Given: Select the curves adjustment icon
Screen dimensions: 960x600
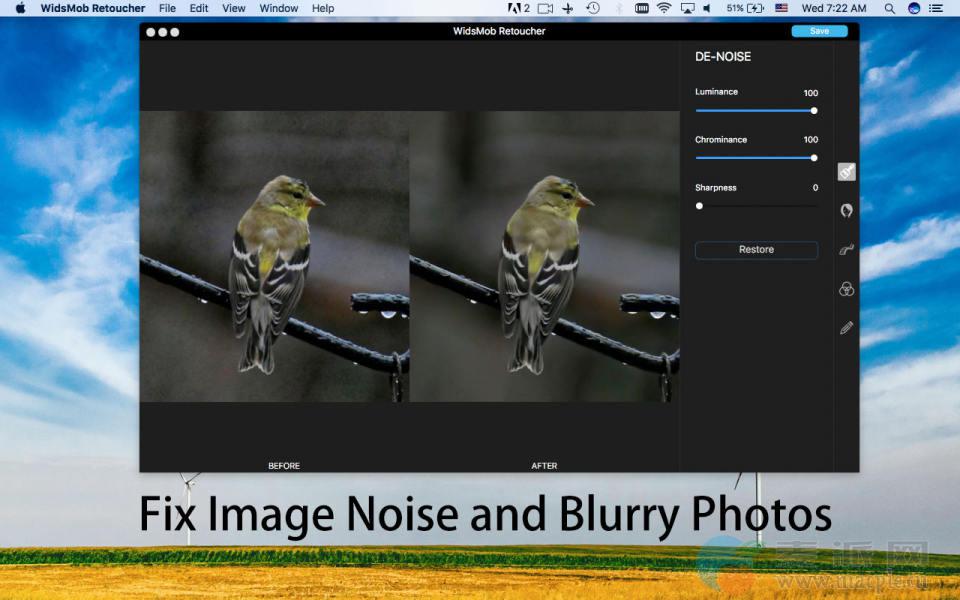Looking at the screenshot, I should 846,250.
